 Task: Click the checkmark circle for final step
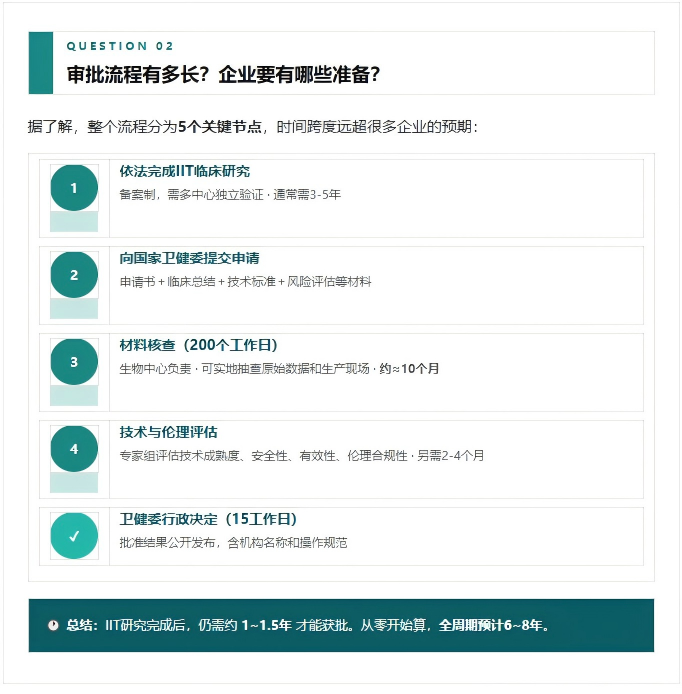pos(74,536)
